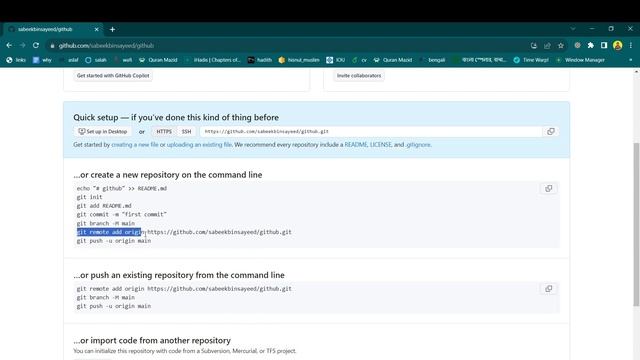Open the 'hisnul_muslim' bookmark

click(299, 60)
